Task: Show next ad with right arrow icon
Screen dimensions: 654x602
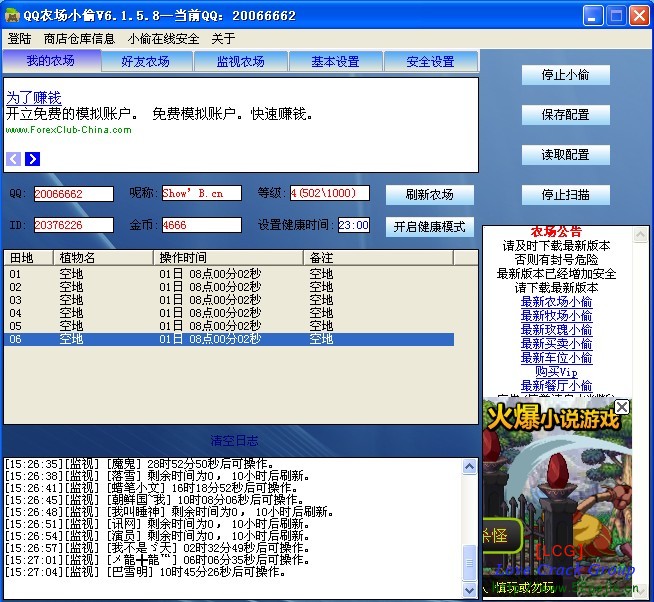Action: [33, 159]
